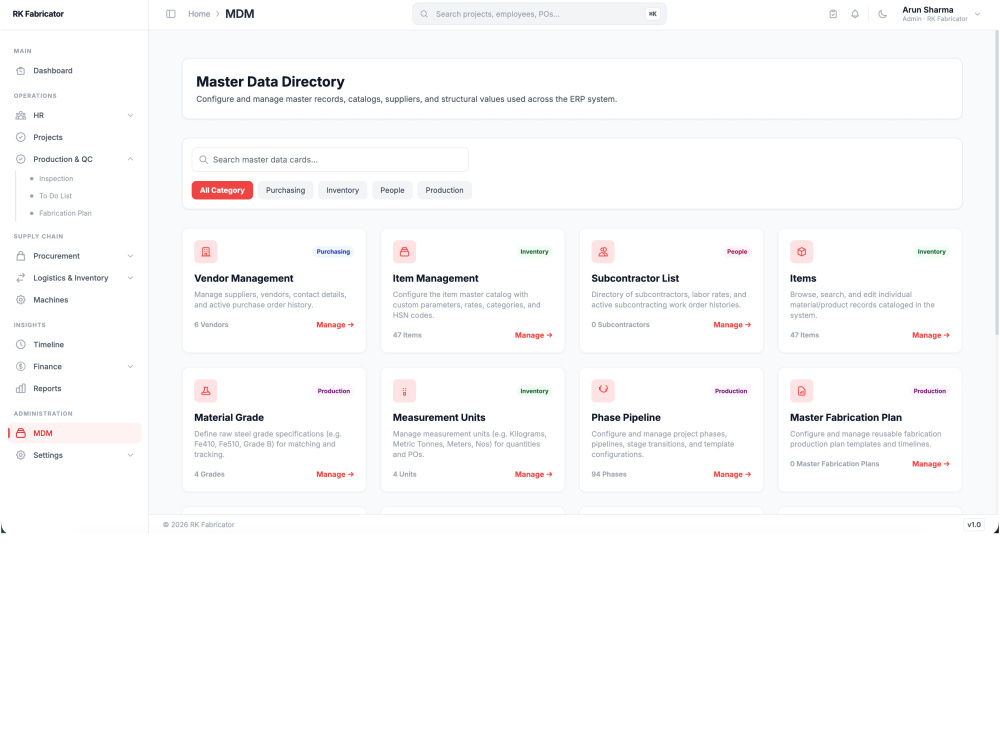Screen dimensions: 1000x750
Task: Open Inspection submenu item
Action: pyautogui.click(x=56, y=179)
